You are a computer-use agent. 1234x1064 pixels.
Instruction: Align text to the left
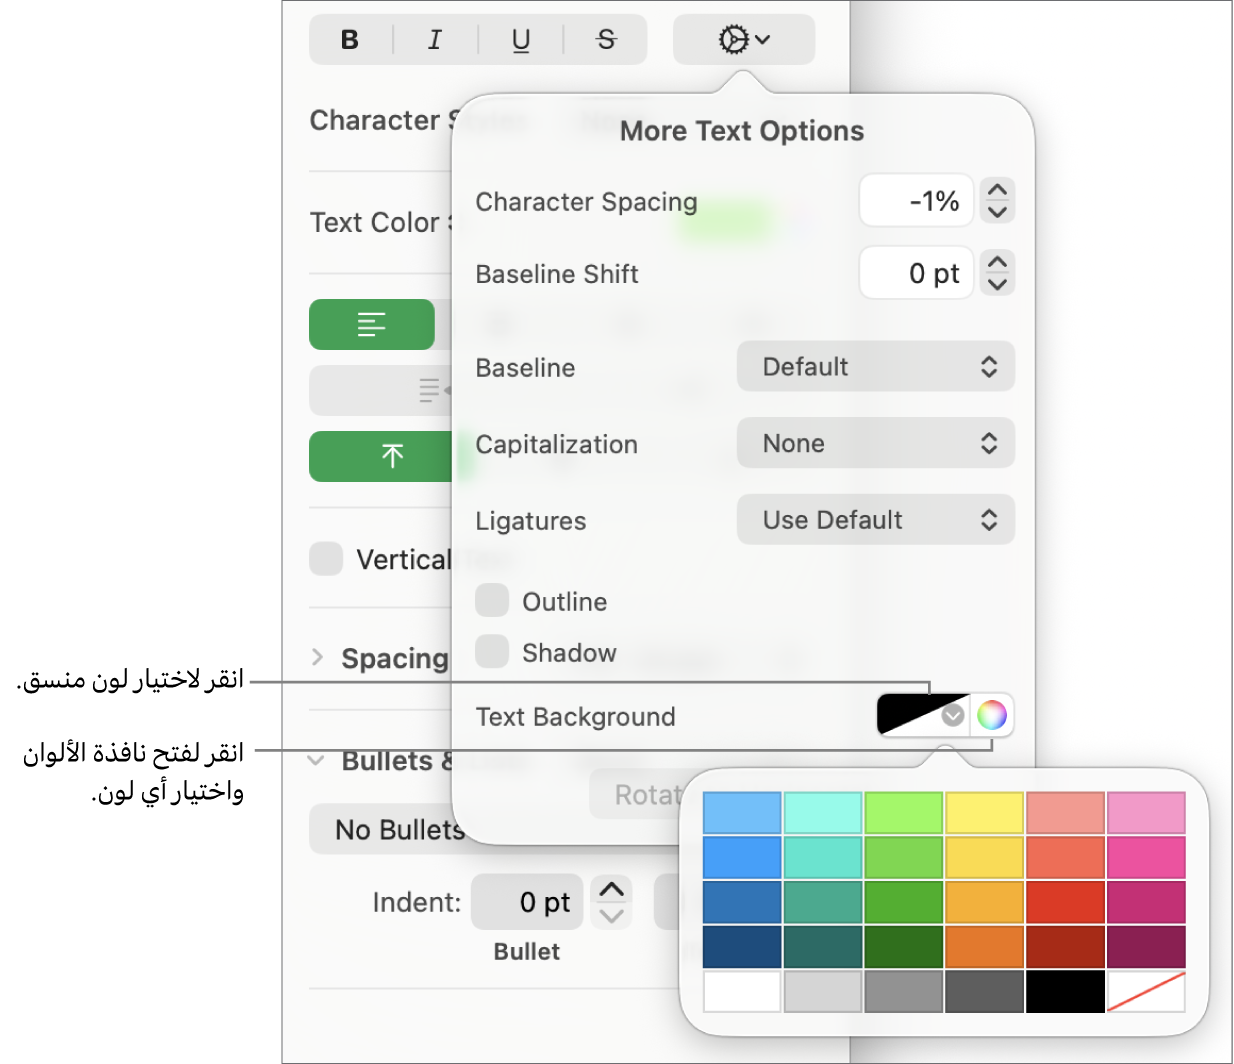click(372, 324)
